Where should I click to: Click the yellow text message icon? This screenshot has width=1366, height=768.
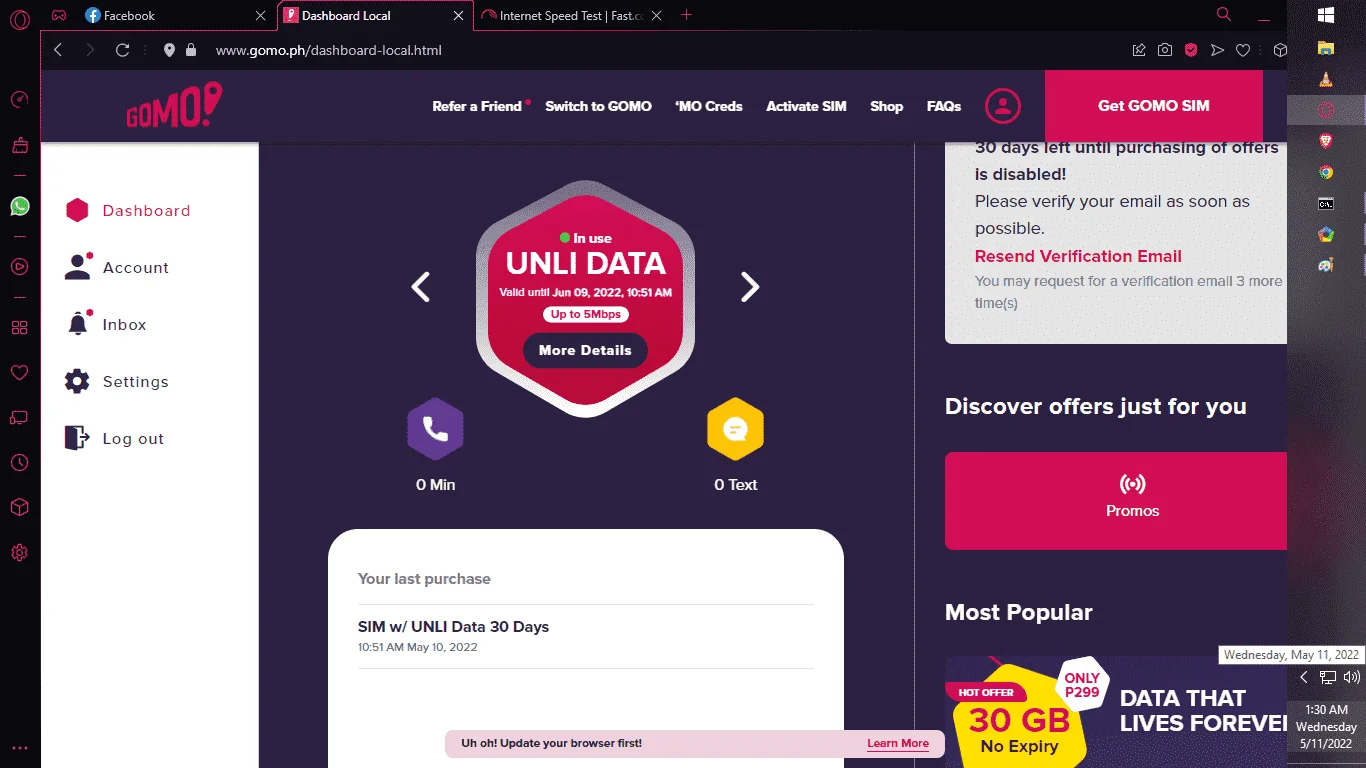tap(736, 430)
